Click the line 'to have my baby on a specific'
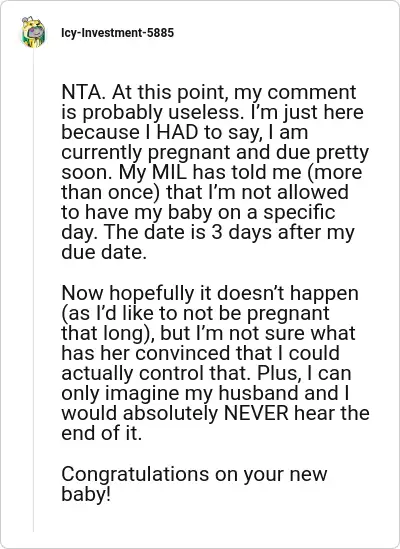Viewport: 400px width, 549px height. 198,213
